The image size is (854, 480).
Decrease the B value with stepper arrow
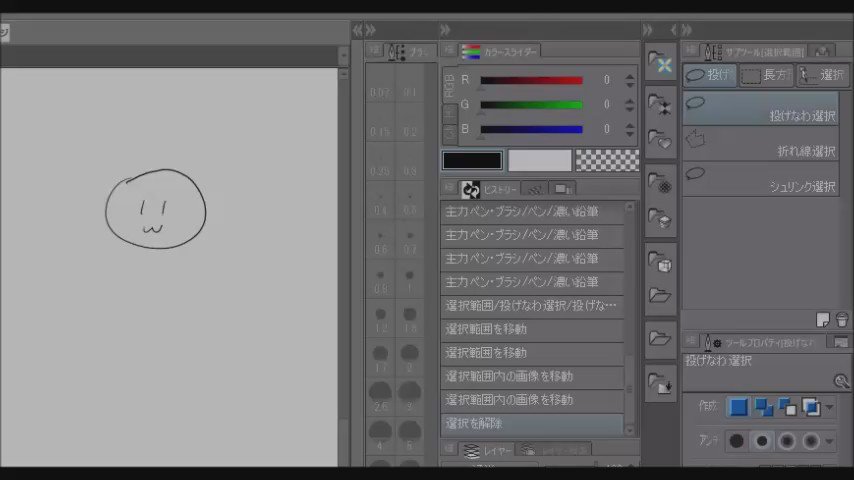[630, 133]
